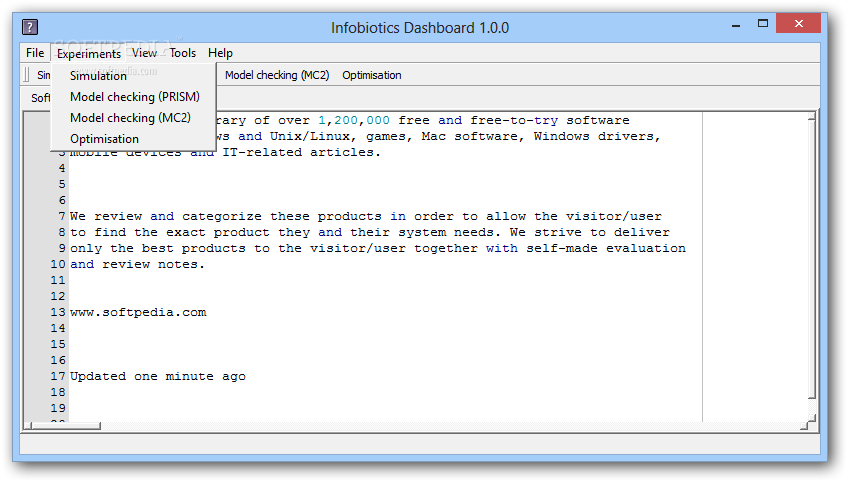
Task: Click the number '1,200,000' in first line
Action: click(354, 120)
